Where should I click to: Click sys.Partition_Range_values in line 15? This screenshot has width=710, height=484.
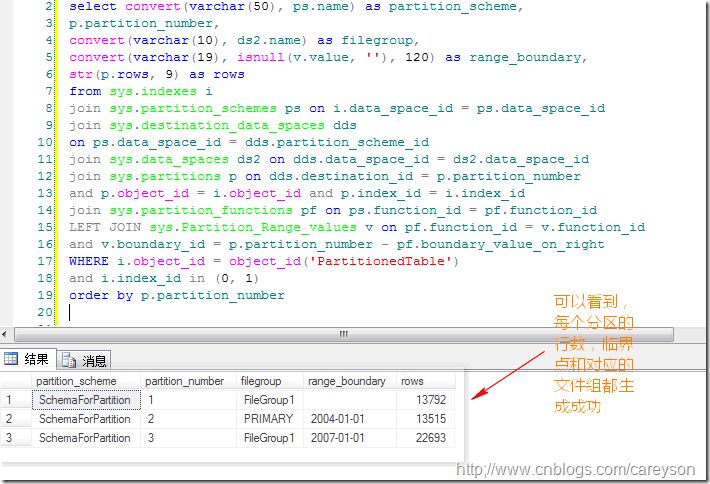(253, 227)
